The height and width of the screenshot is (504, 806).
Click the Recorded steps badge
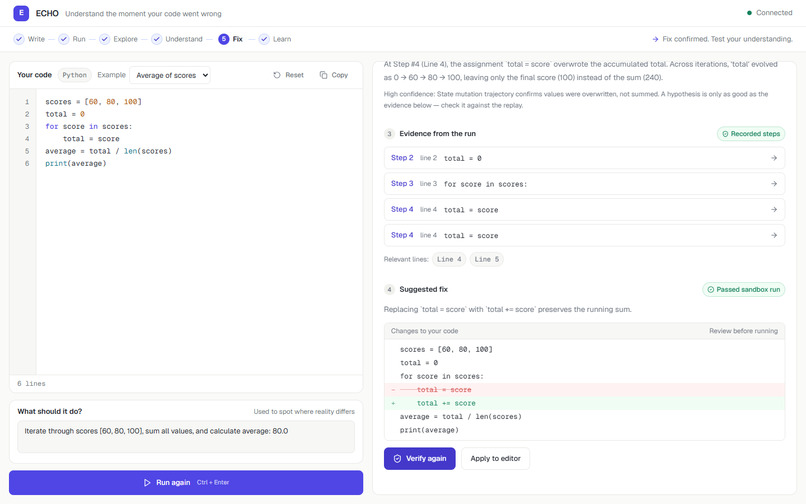(751, 134)
